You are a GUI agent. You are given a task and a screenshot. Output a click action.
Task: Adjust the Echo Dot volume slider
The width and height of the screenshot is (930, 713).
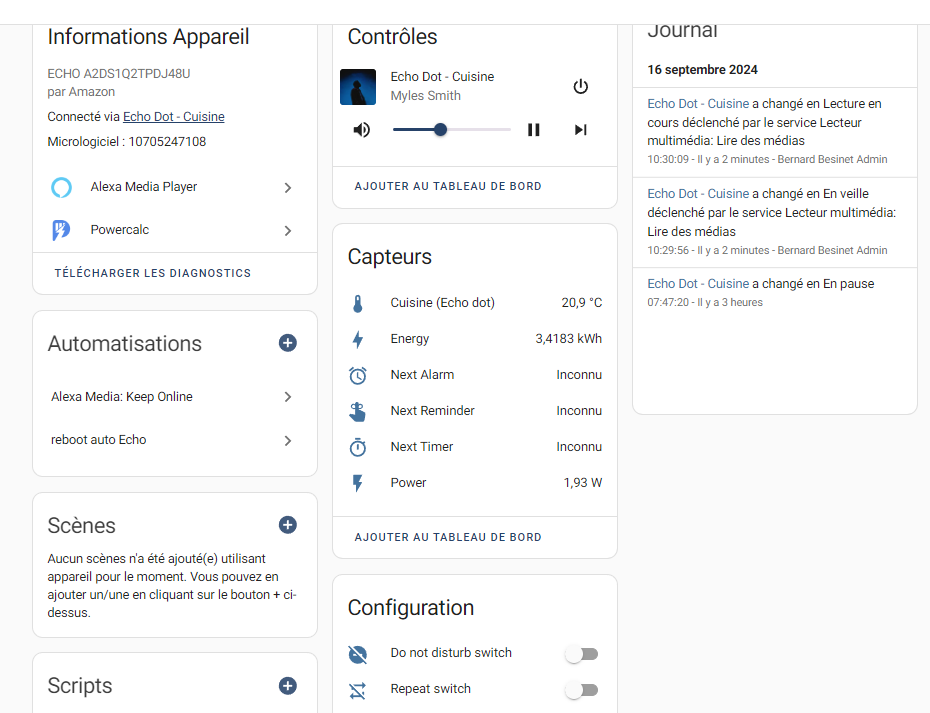440,130
